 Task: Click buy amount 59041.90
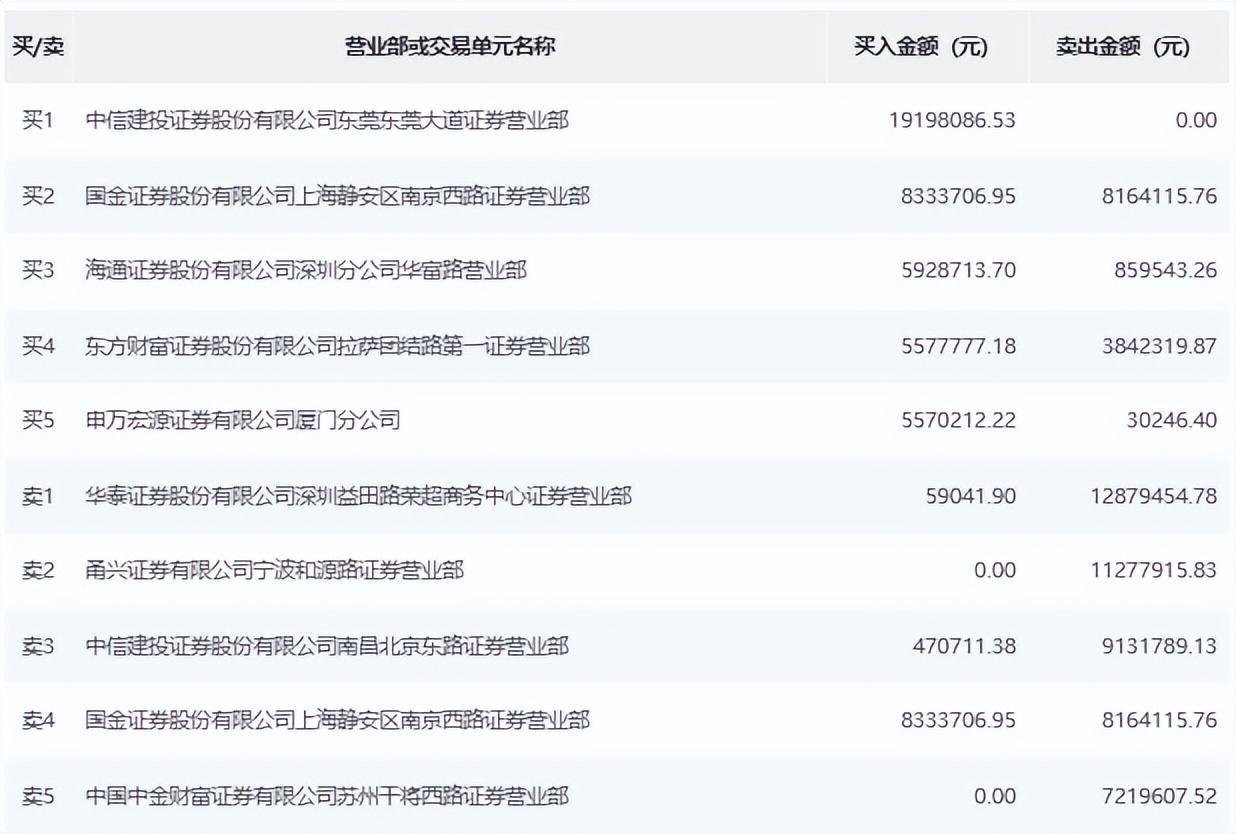971,495
